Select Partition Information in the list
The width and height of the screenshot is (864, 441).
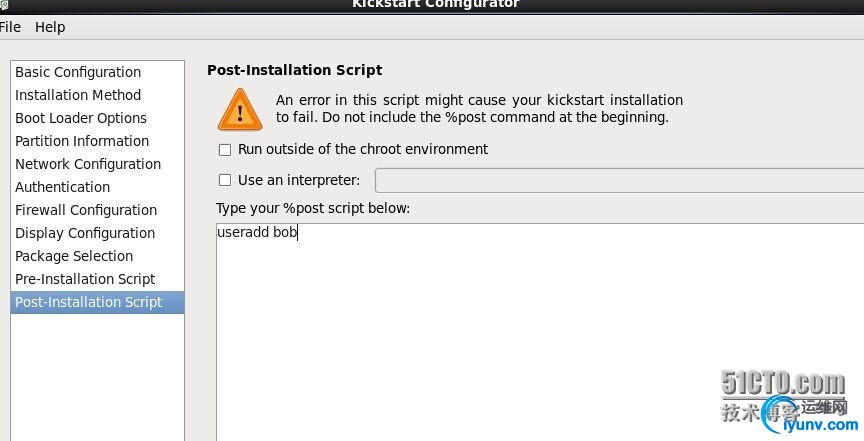(x=98, y=141)
